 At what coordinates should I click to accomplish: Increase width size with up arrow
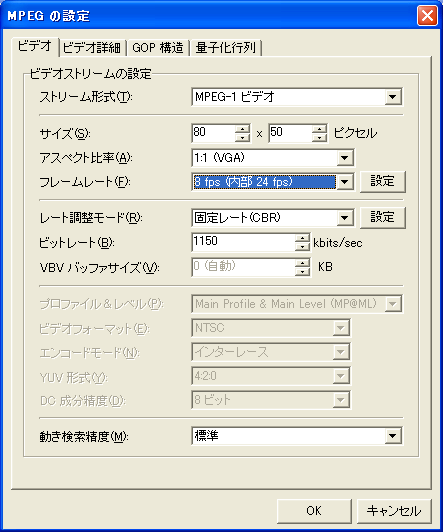point(242,129)
